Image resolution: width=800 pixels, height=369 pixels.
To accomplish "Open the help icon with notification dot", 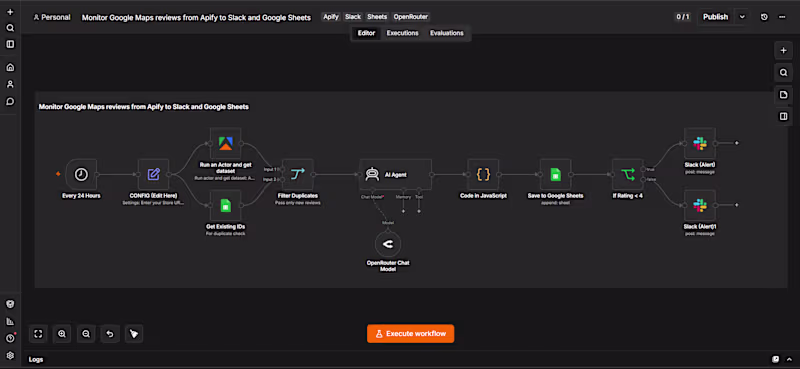I will click(x=10, y=338).
